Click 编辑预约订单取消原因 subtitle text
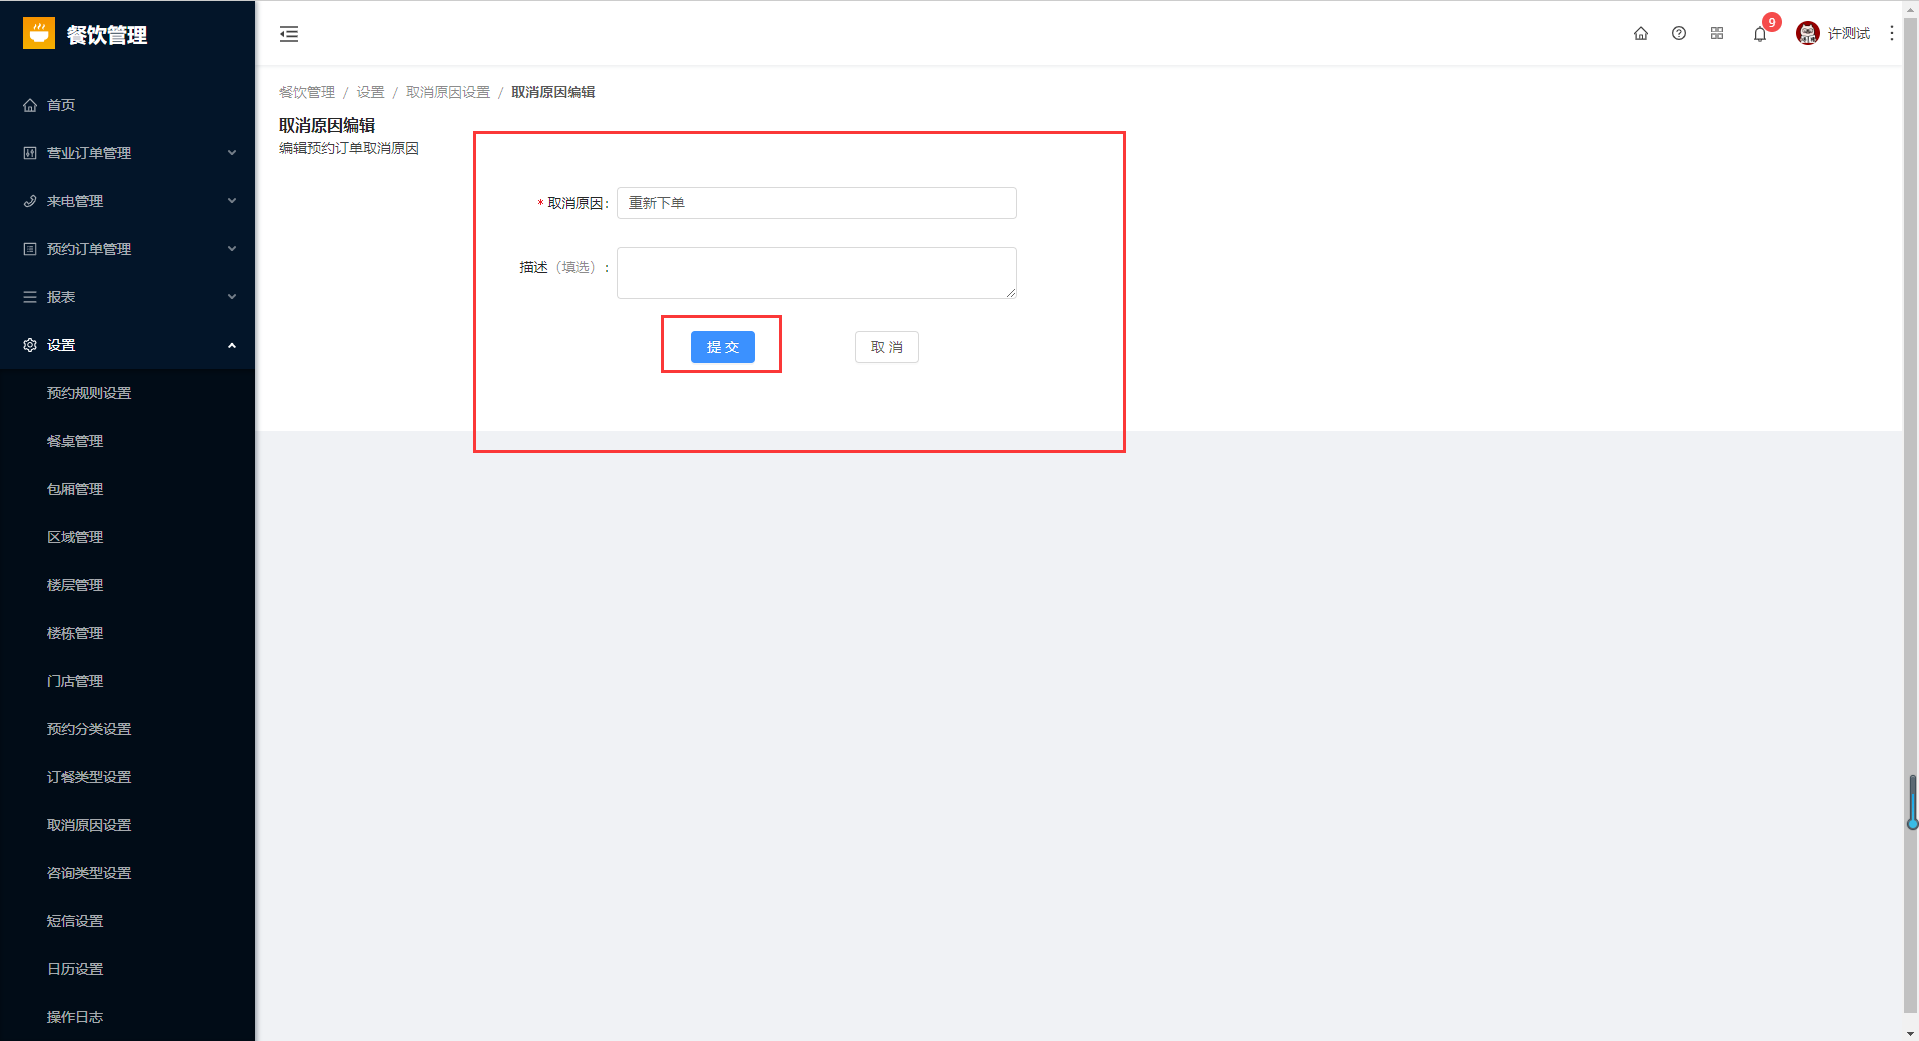The width and height of the screenshot is (1919, 1041). 349,148
